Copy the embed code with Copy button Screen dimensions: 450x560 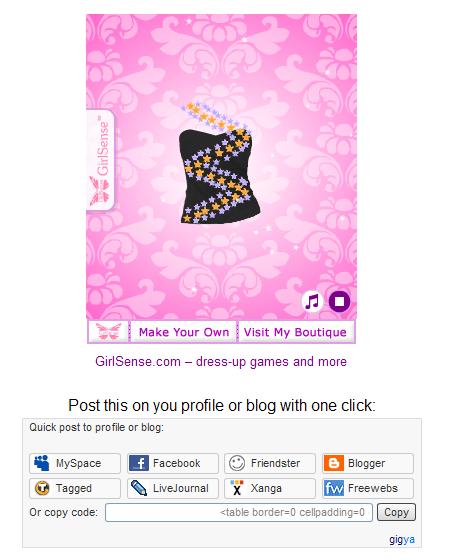click(x=396, y=512)
